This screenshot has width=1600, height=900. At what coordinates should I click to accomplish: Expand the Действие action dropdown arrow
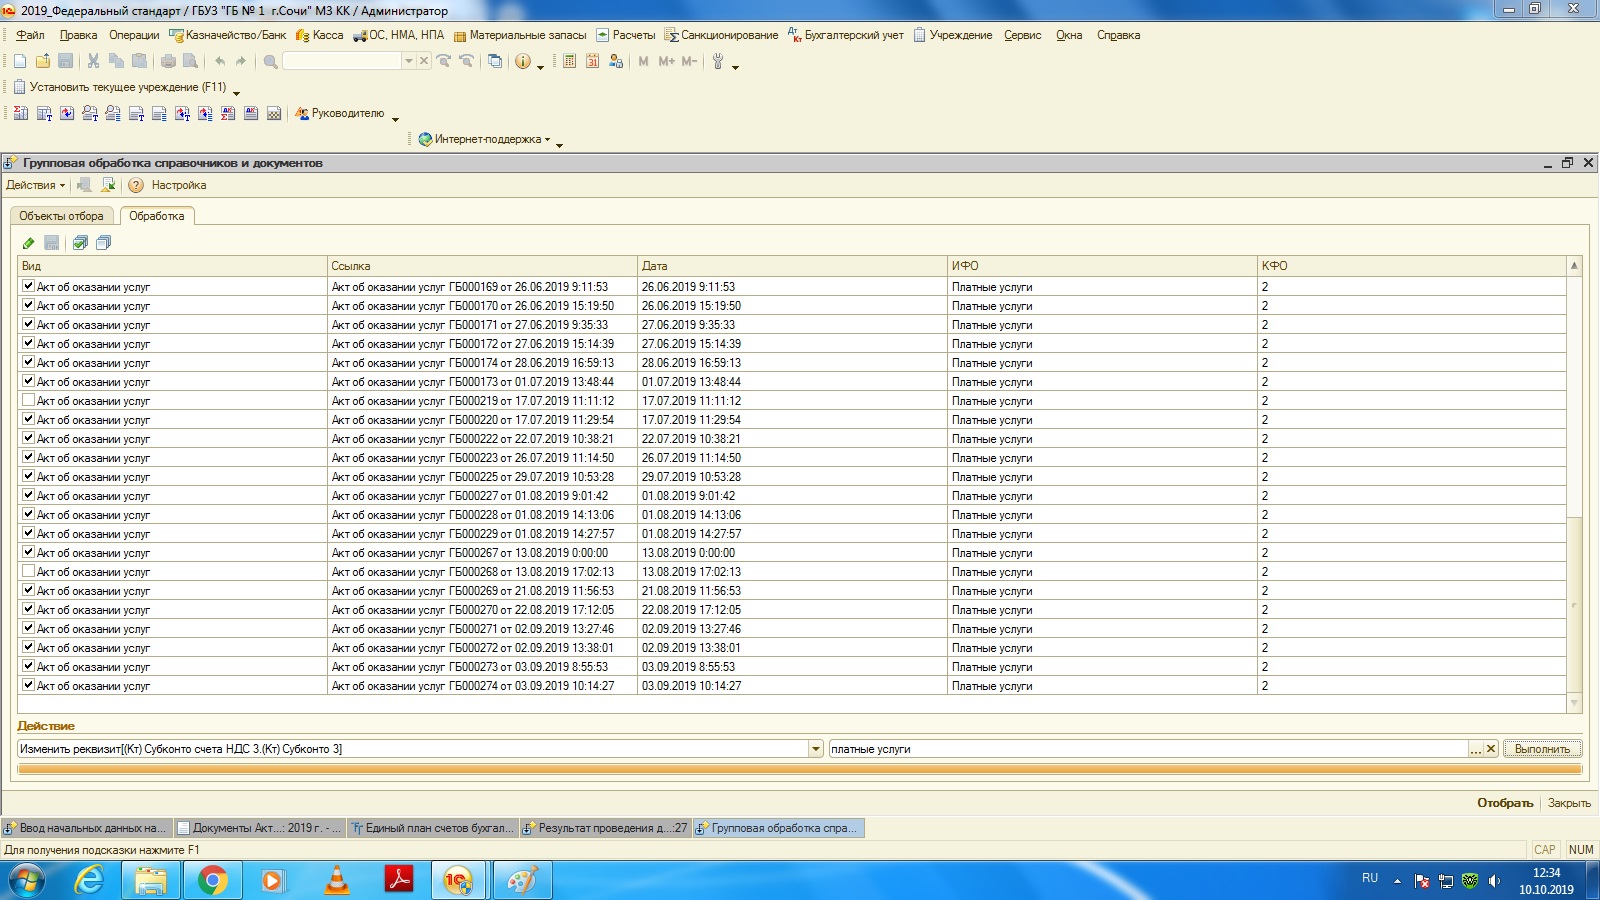(816, 749)
